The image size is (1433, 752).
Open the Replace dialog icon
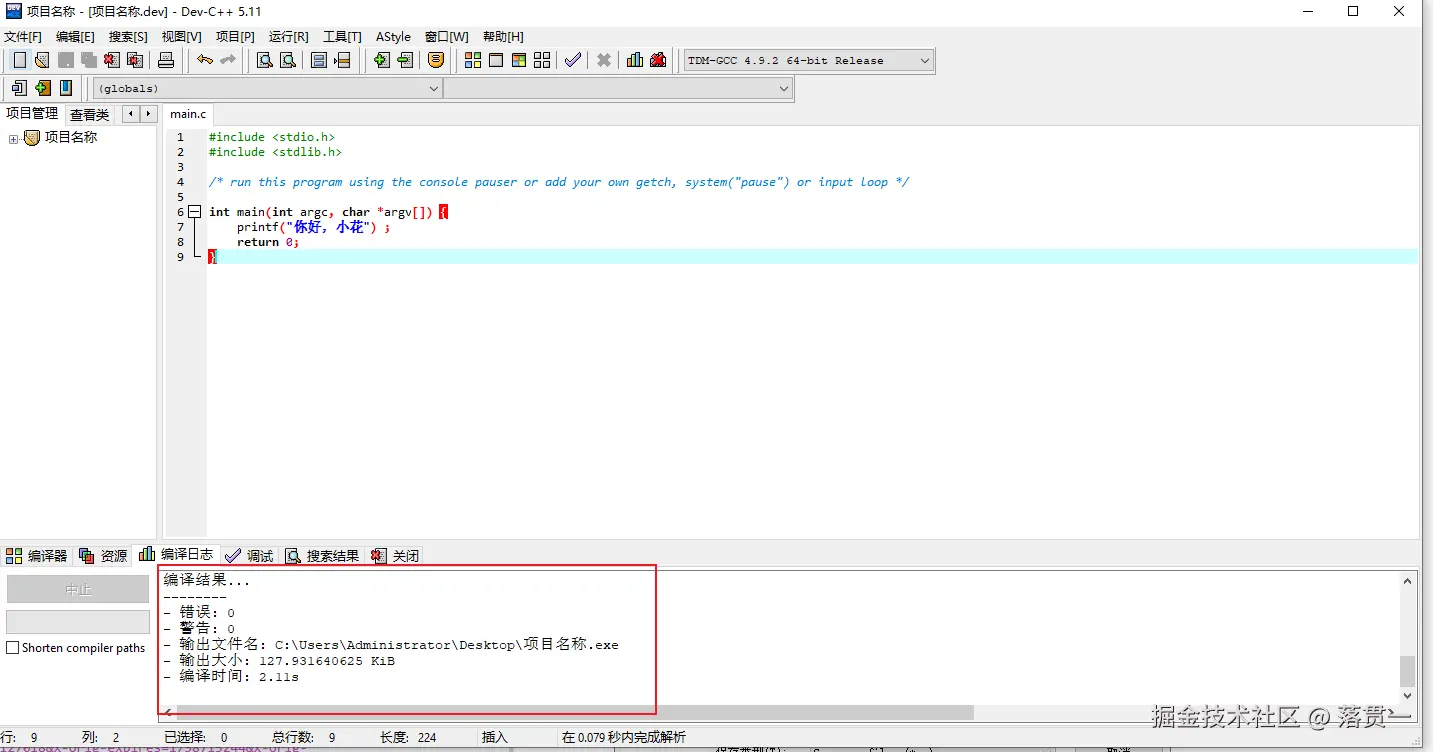[x=288, y=60]
